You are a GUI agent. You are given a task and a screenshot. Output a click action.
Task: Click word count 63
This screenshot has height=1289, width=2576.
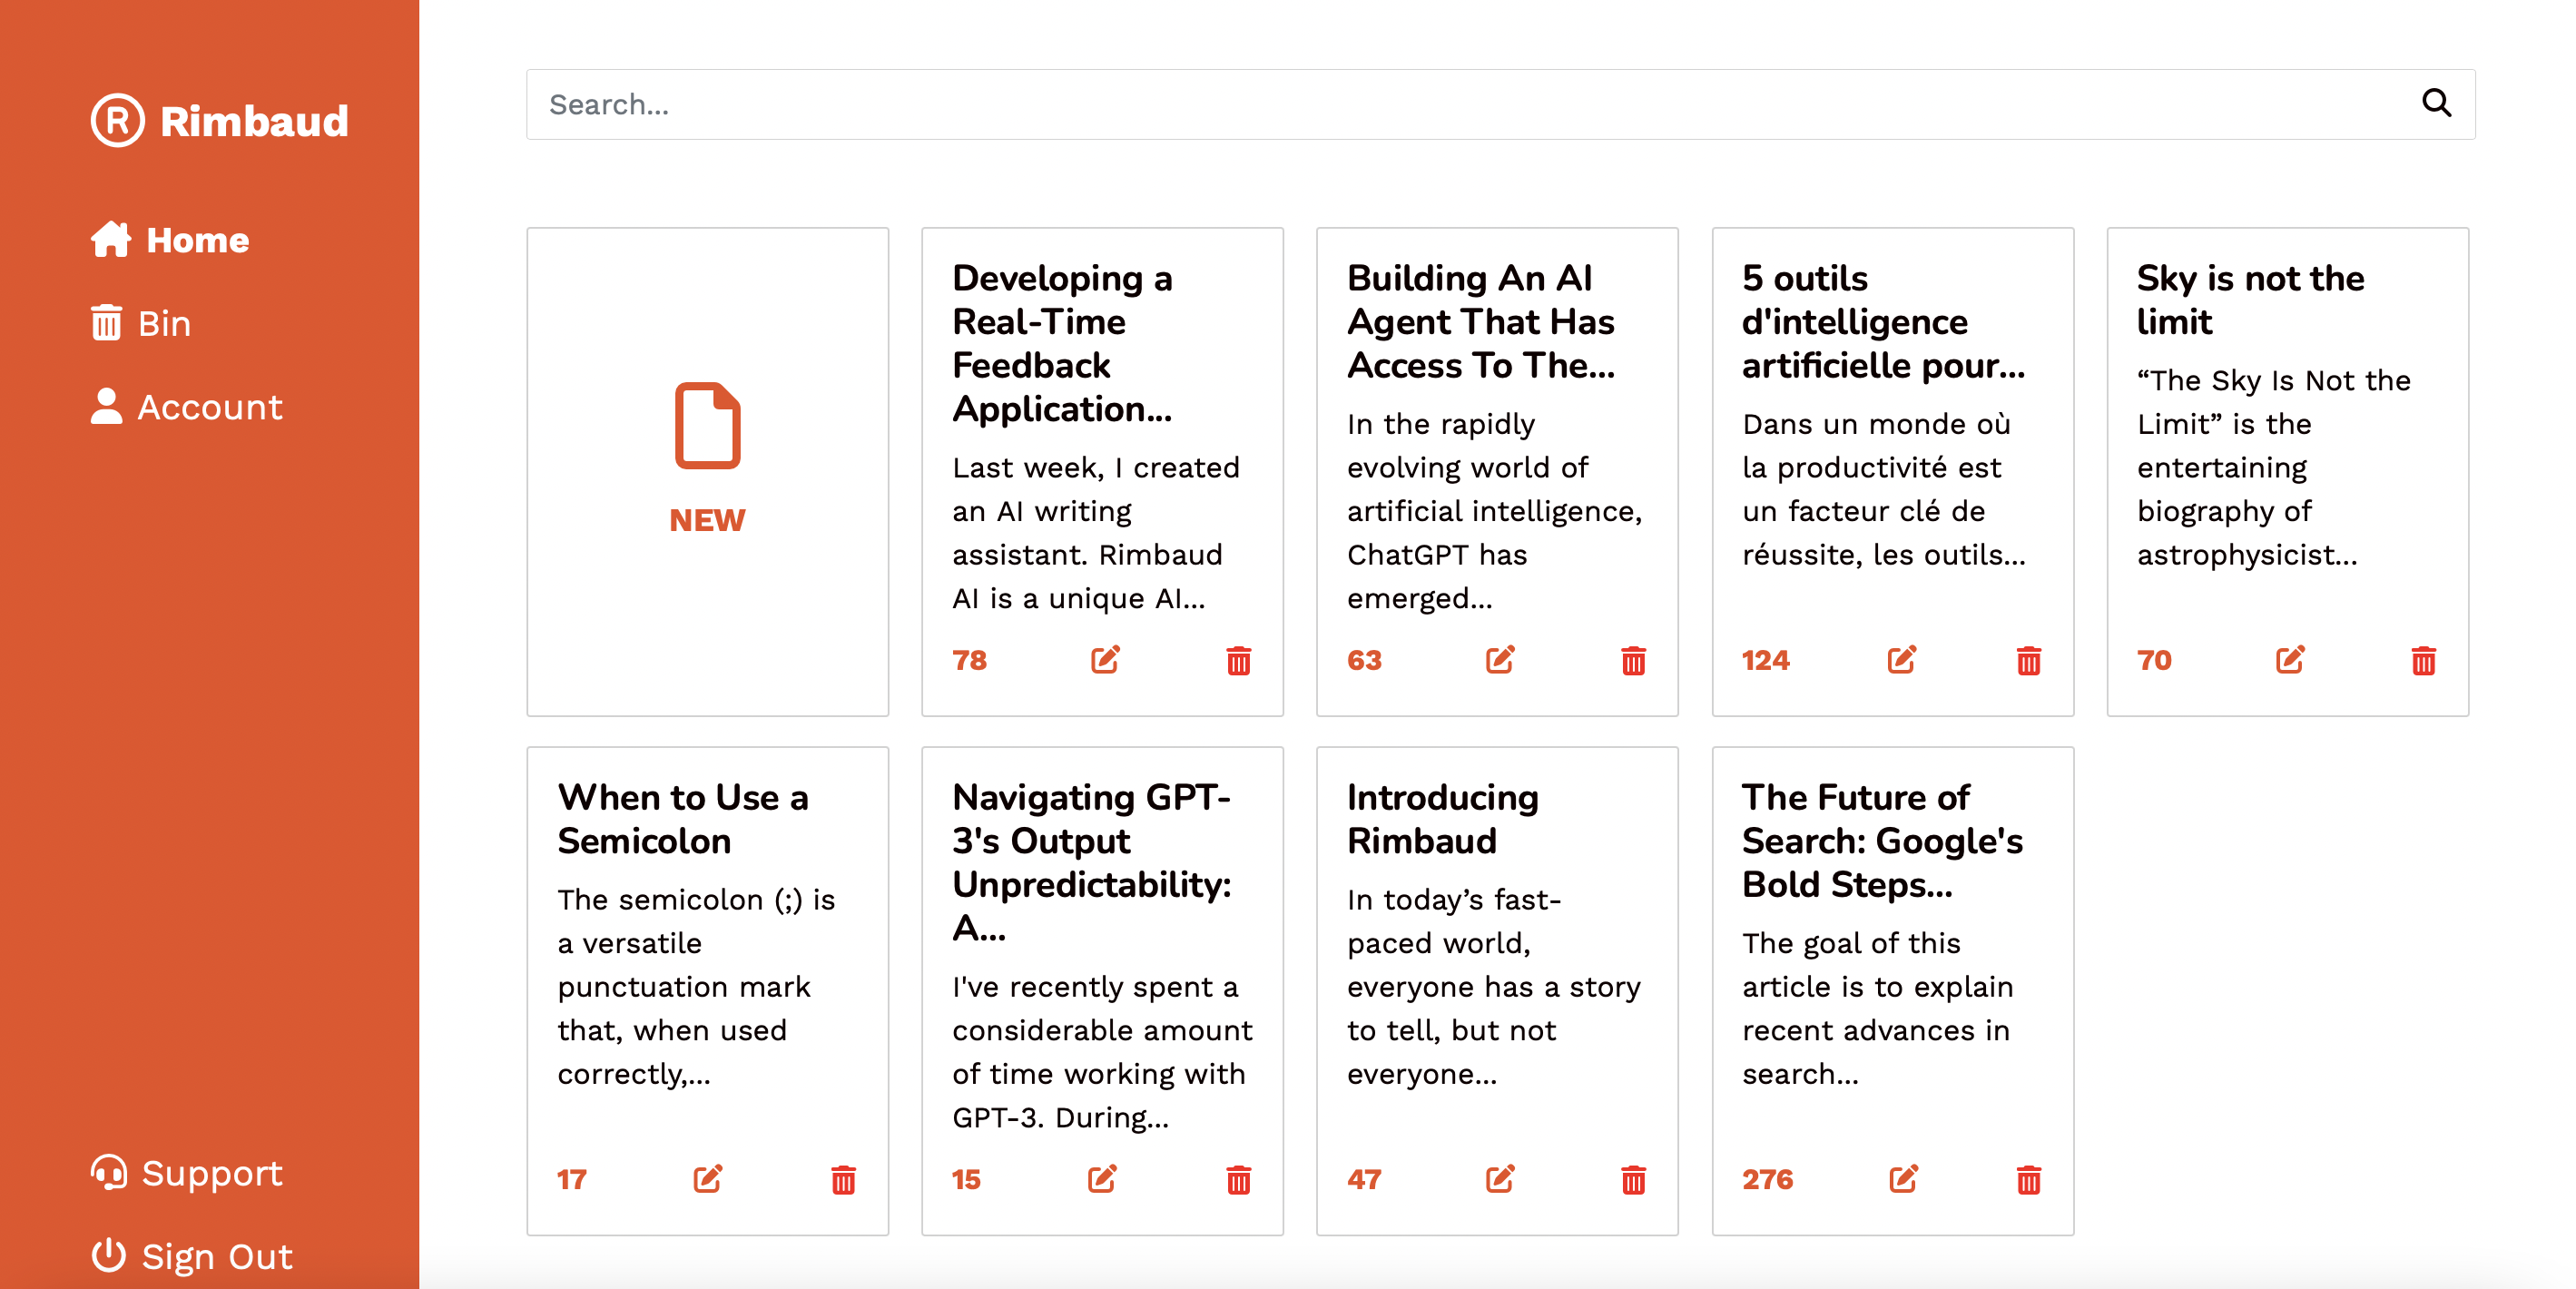point(1364,660)
